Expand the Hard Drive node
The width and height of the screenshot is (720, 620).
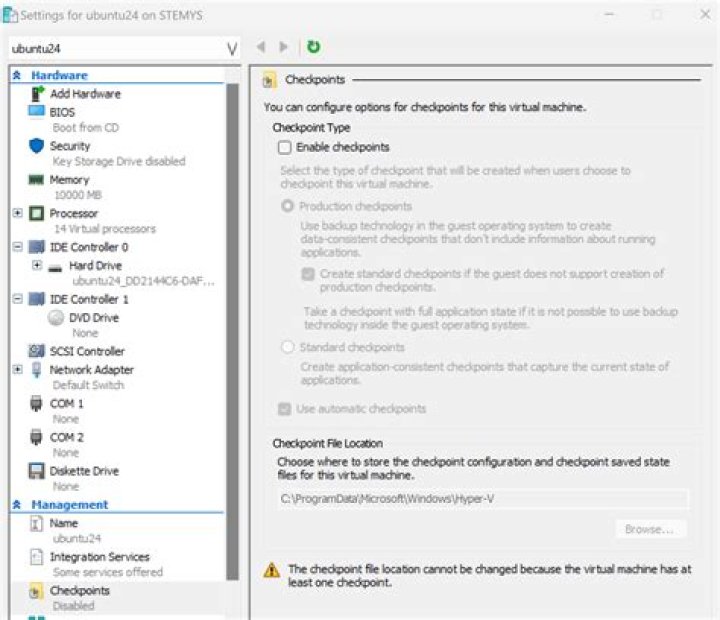point(37,265)
